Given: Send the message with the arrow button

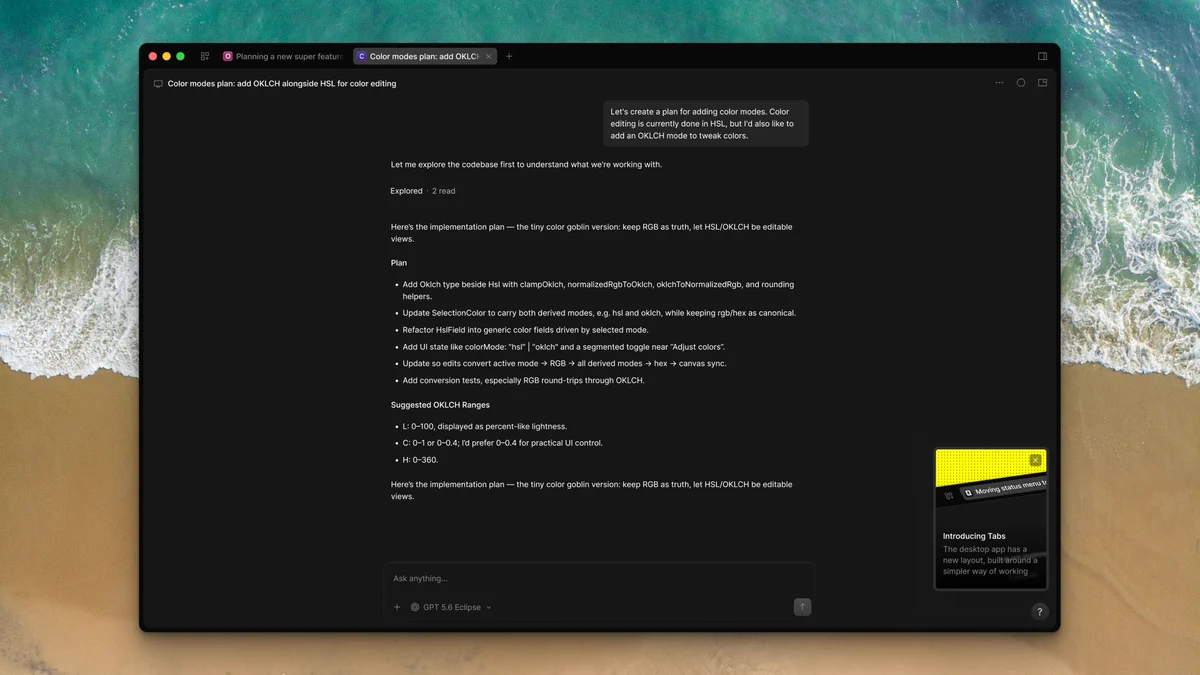Looking at the screenshot, I should 802,607.
